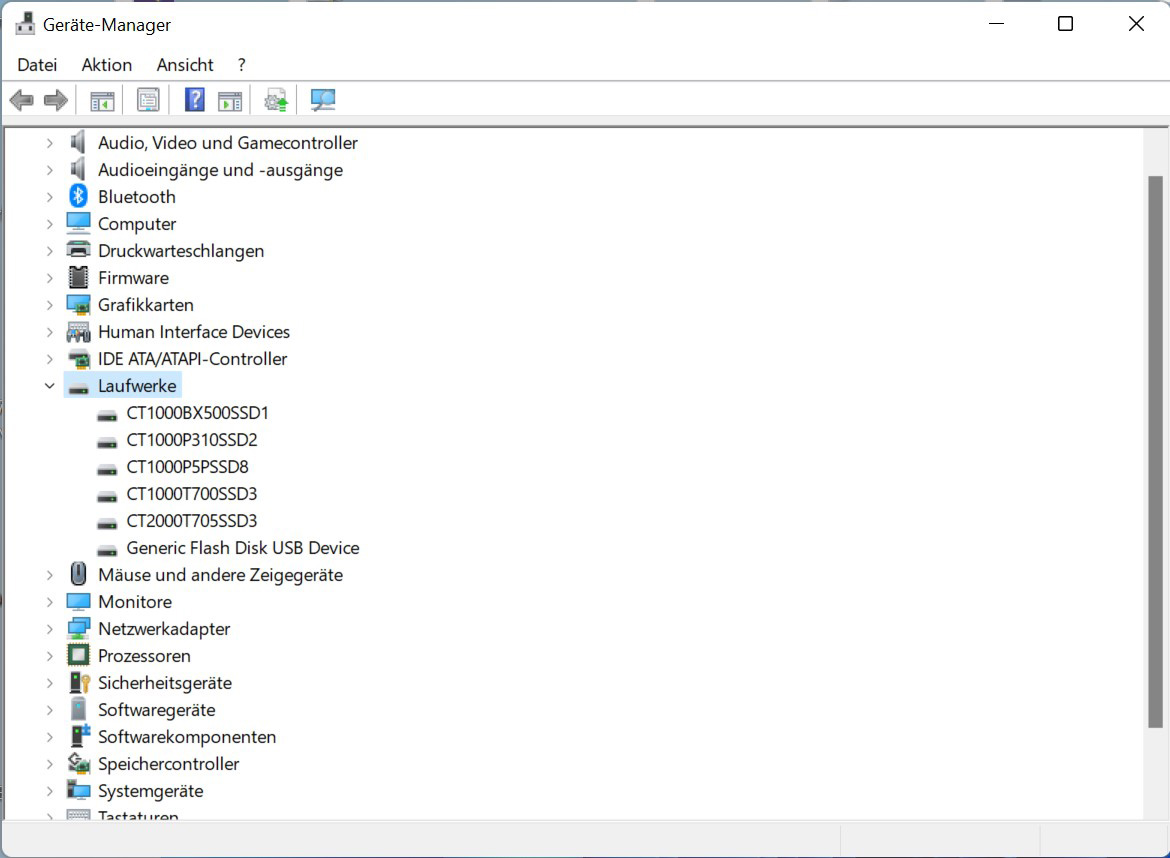
Task: Toggle the show/hide action pane toolbar icon
Action: tap(230, 100)
